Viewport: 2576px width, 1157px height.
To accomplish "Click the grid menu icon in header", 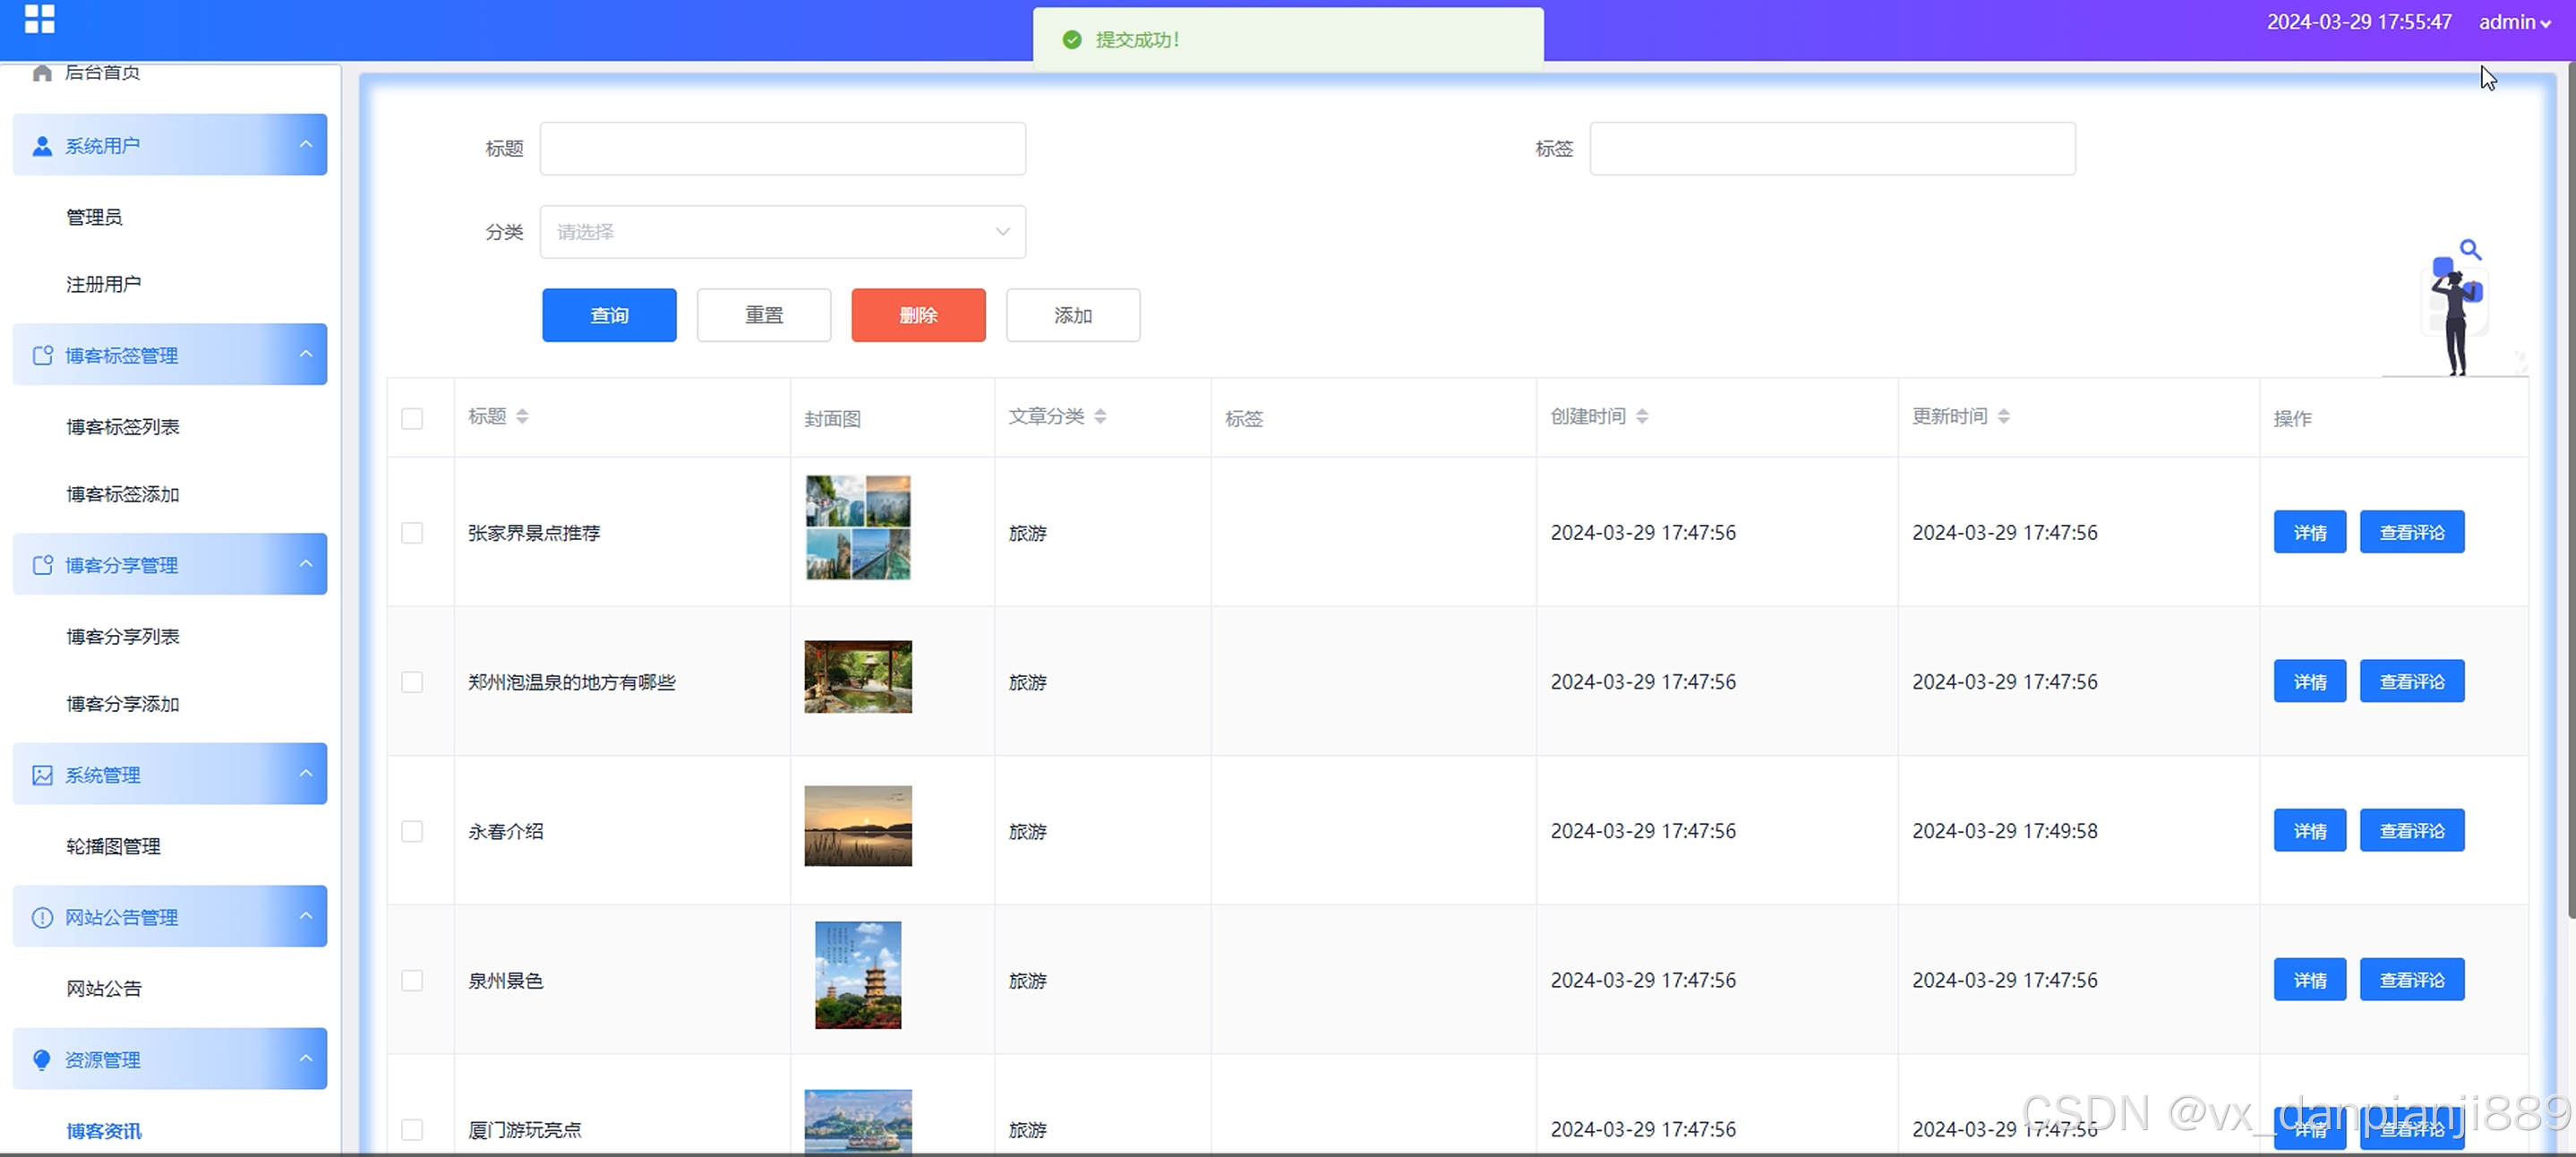I will [x=39, y=19].
